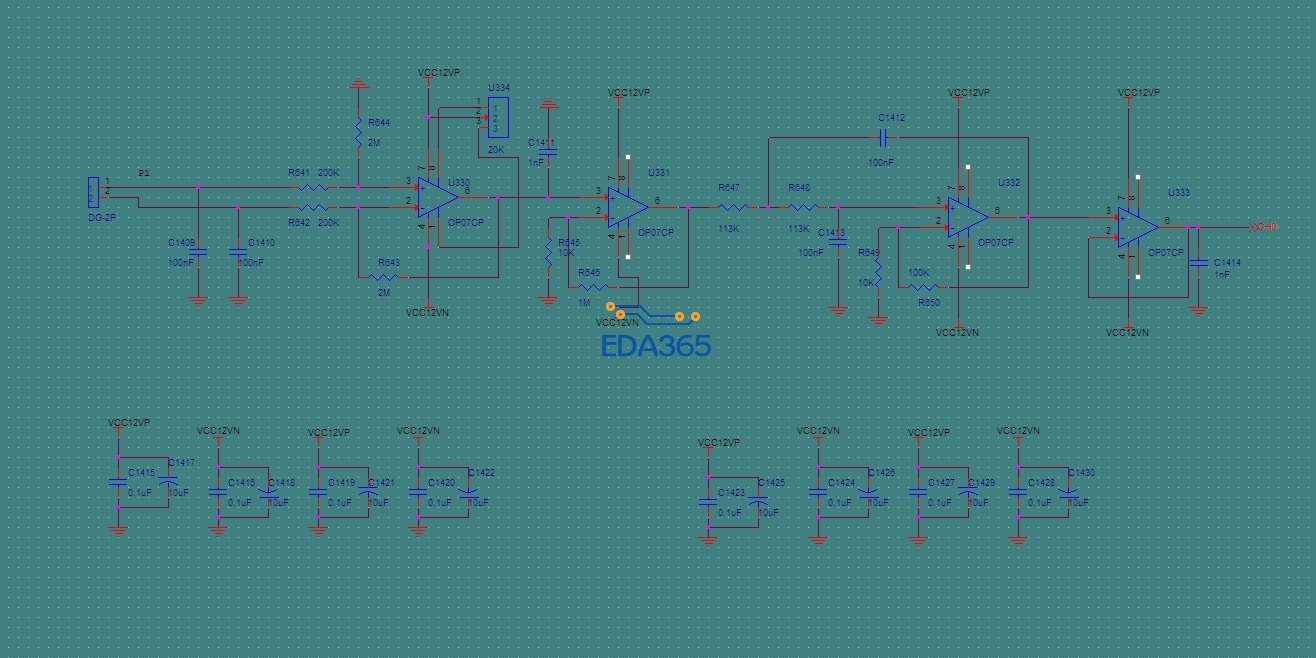Click the VCC12VN label below U330
The height and width of the screenshot is (658, 1316).
tap(428, 313)
